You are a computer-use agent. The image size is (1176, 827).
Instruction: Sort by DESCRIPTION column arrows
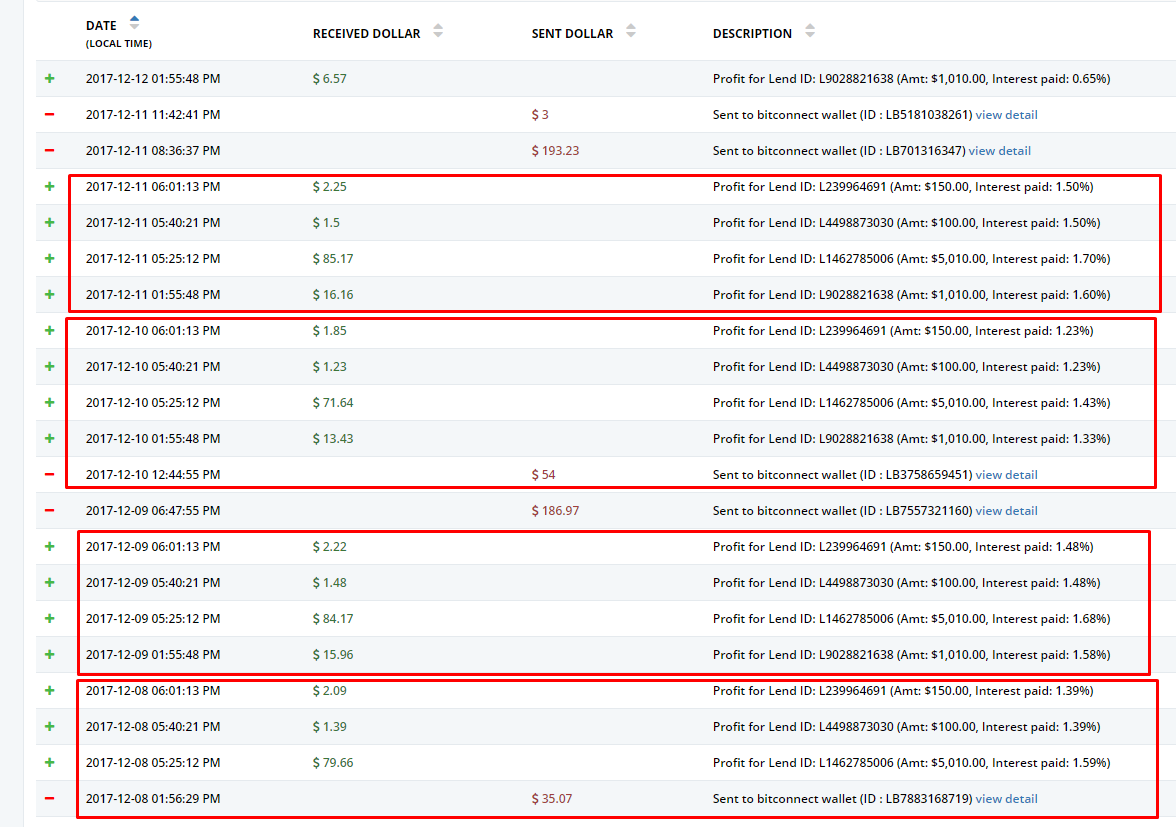tap(810, 31)
